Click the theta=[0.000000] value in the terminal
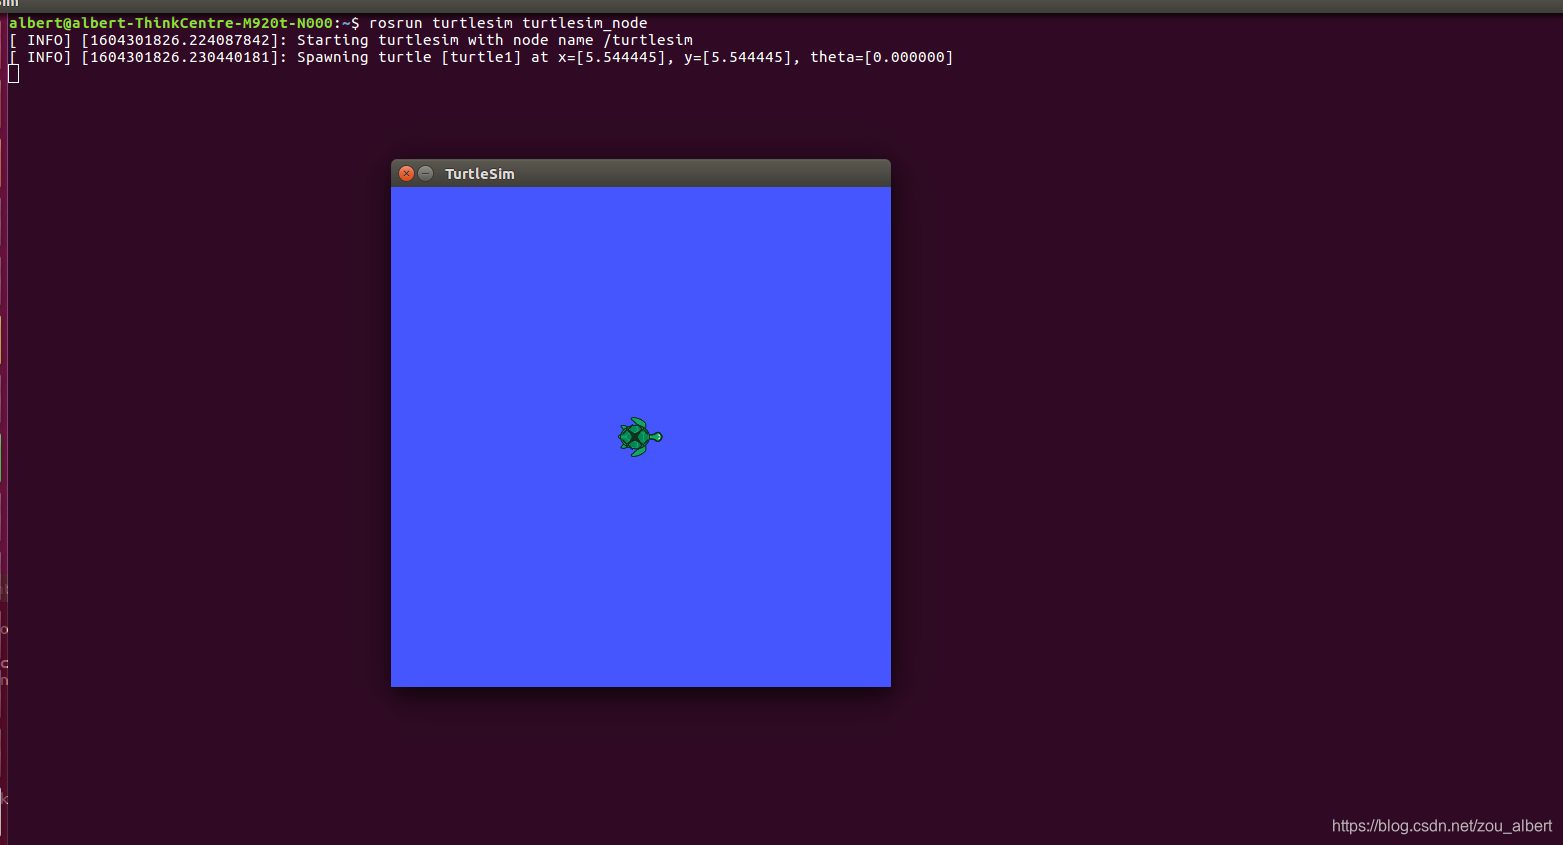The image size is (1563, 845). 881,57
